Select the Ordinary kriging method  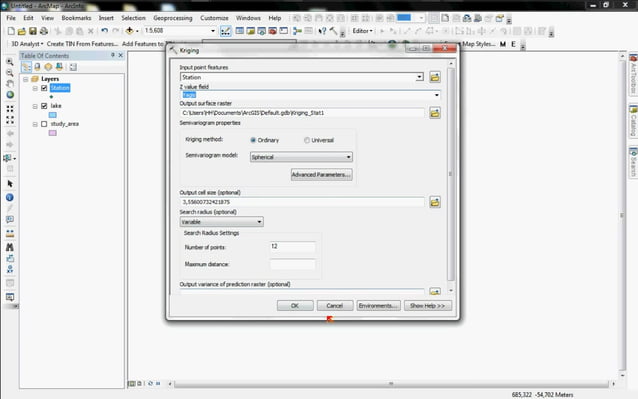(x=253, y=140)
